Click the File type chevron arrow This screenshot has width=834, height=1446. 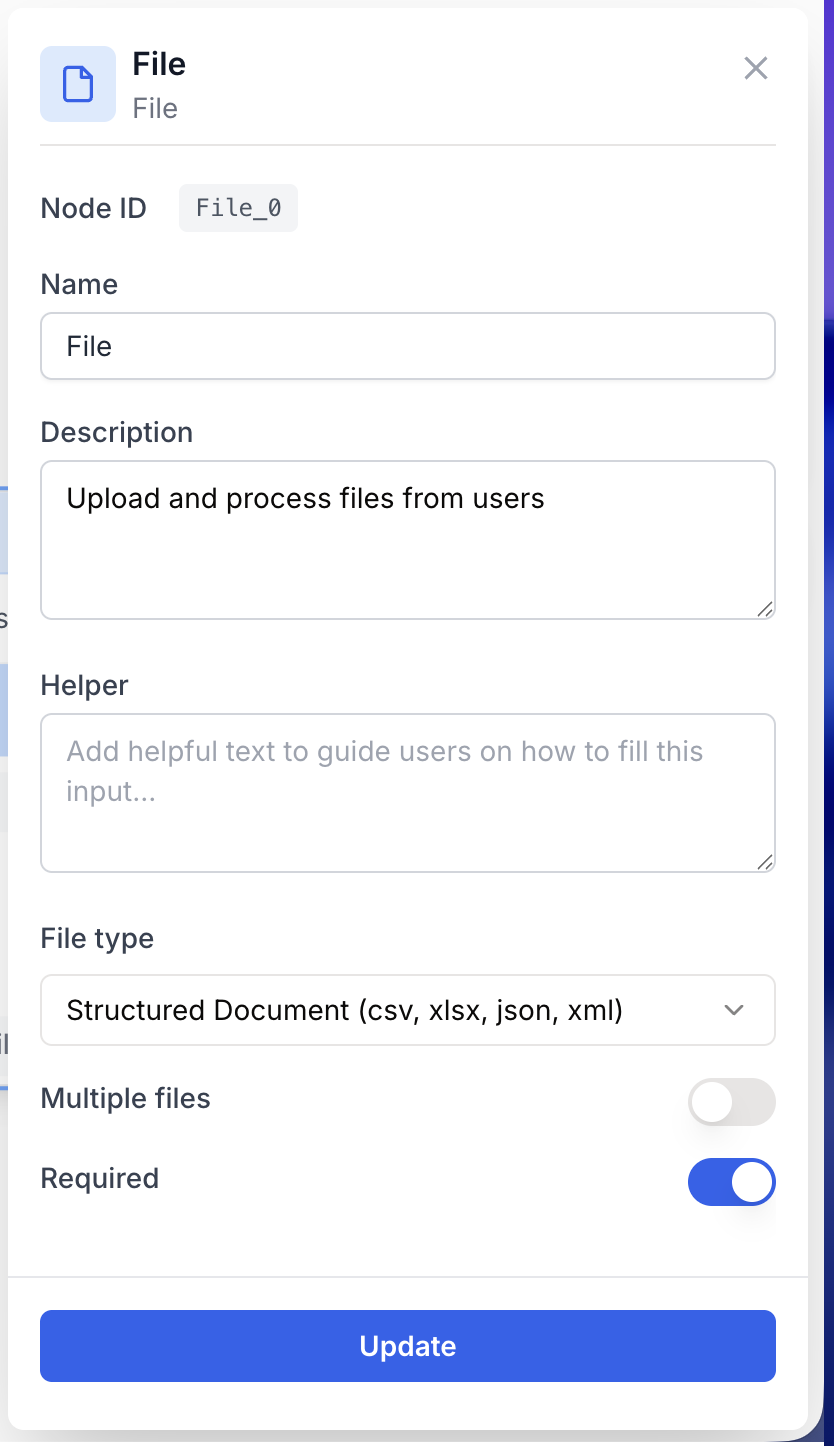(734, 1010)
